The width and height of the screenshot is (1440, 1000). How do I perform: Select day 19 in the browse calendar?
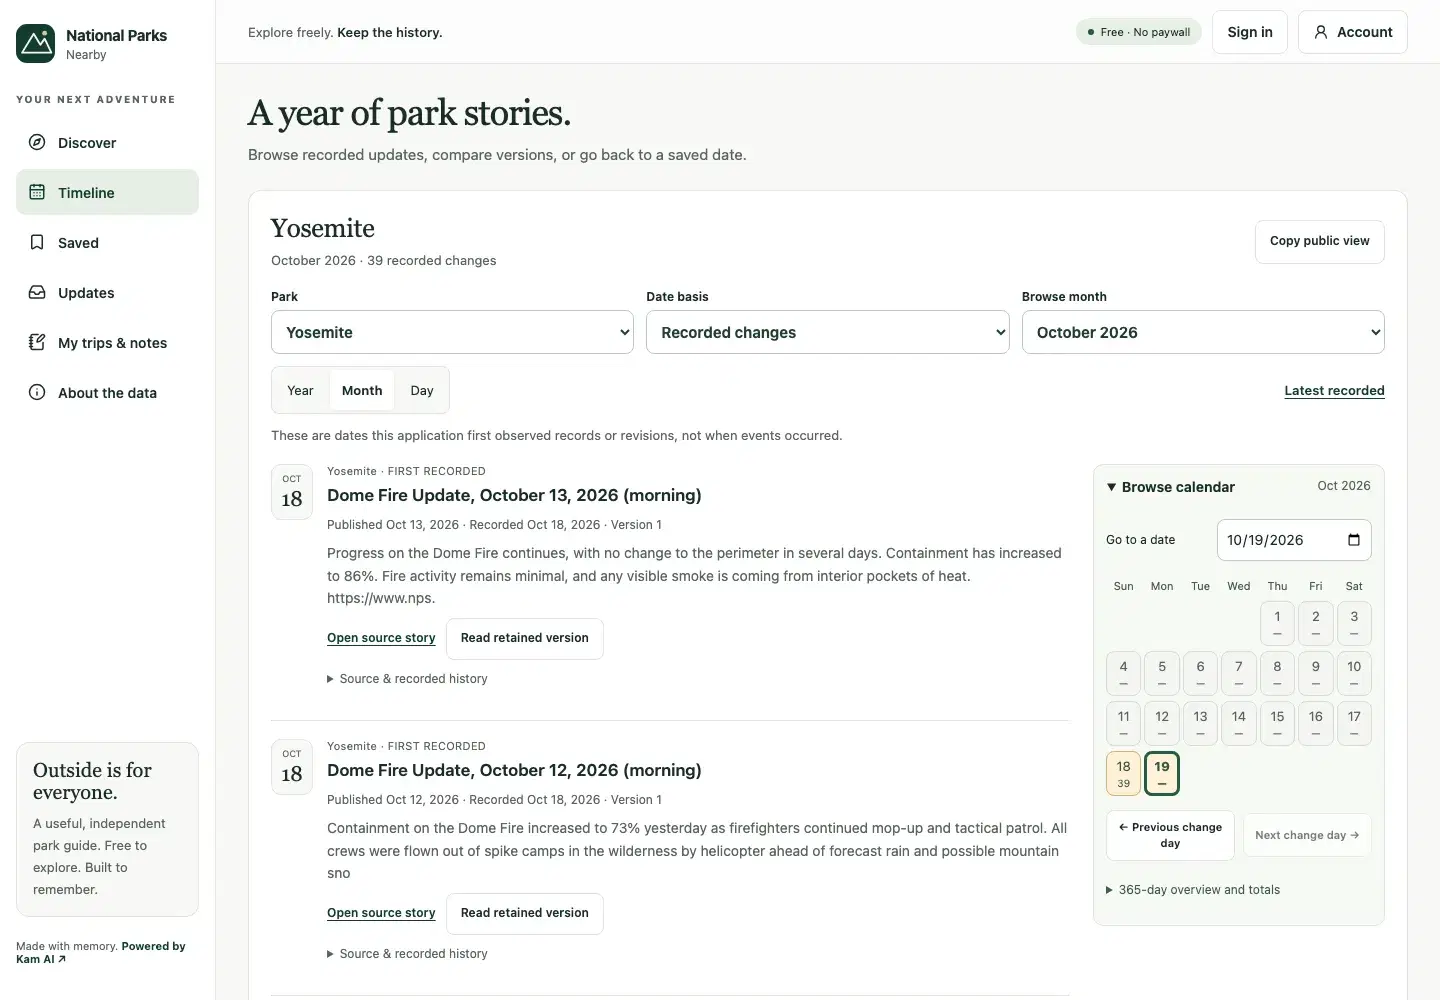coord(1162,774)
